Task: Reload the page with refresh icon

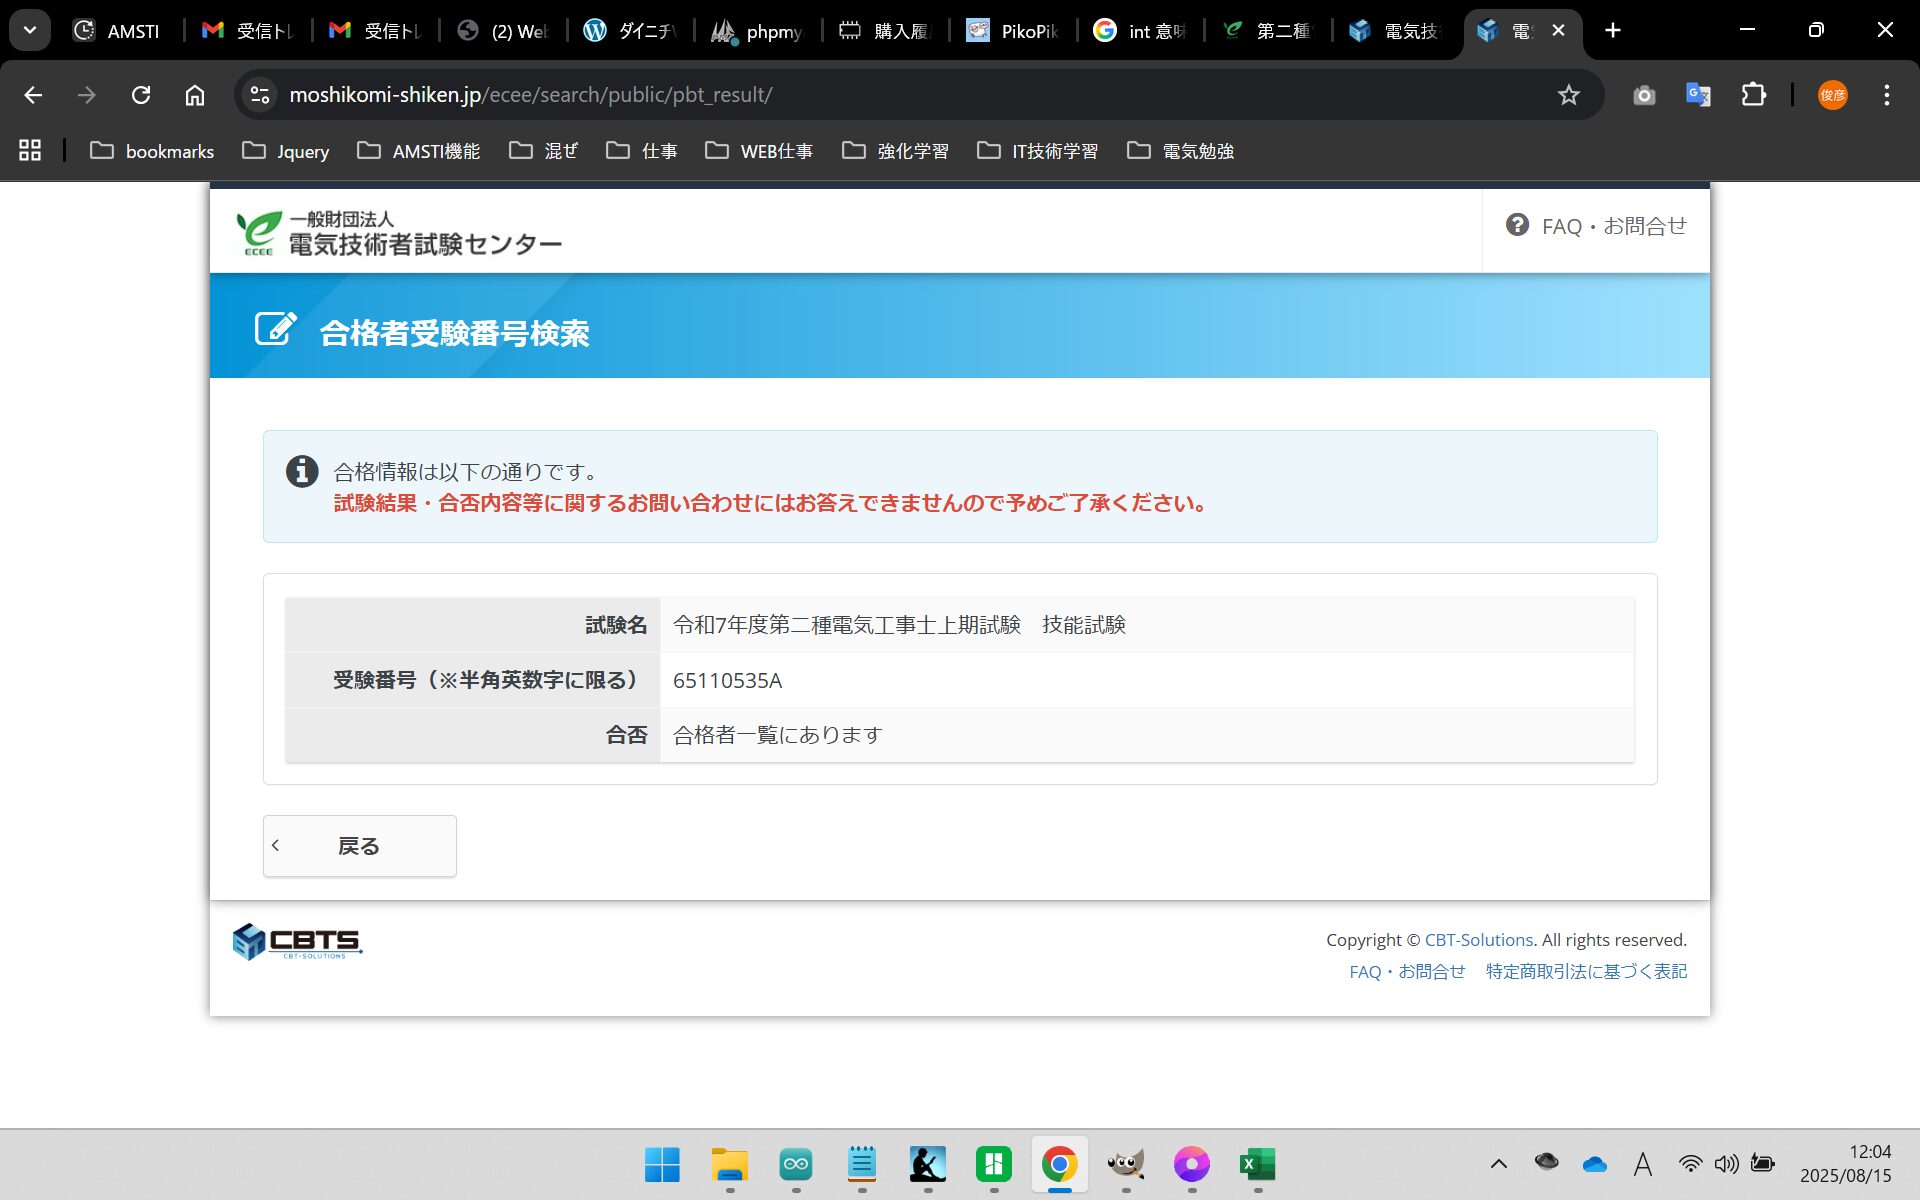Action: tap(141, 95)
